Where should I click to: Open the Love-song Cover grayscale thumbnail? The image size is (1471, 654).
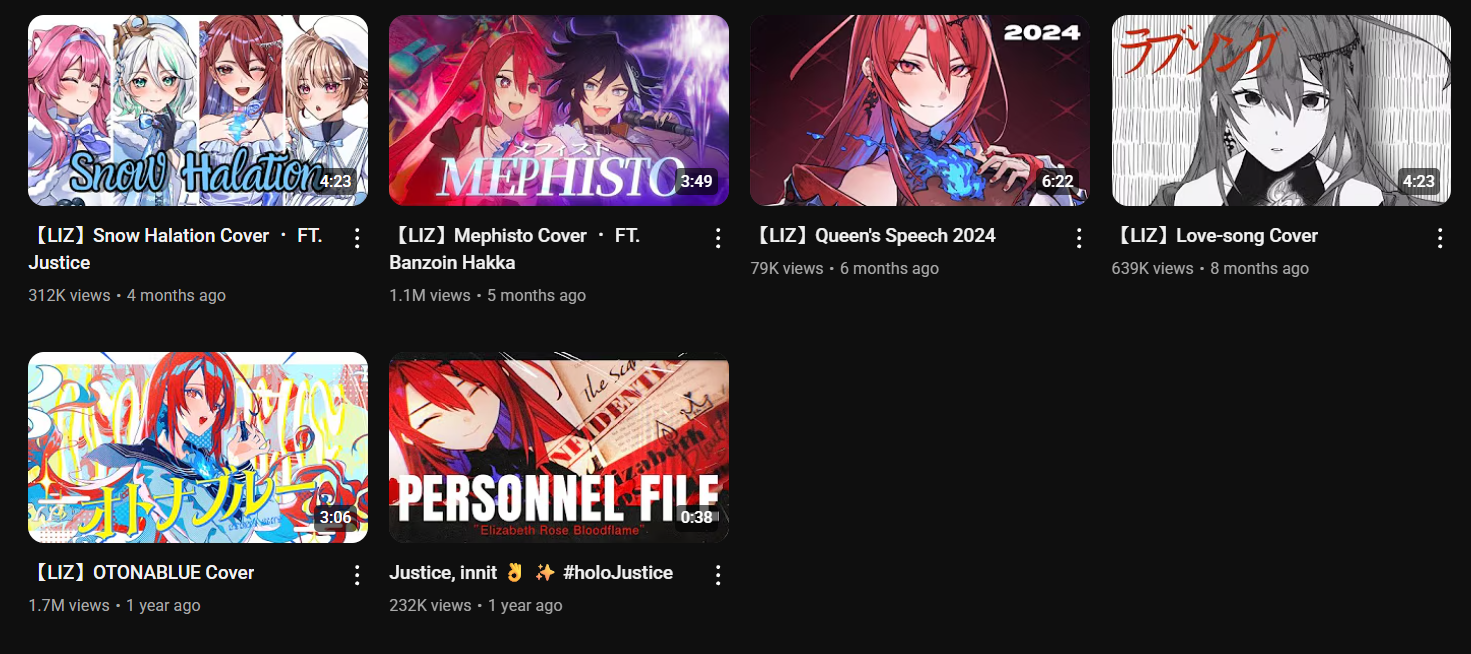(1281, 110)
